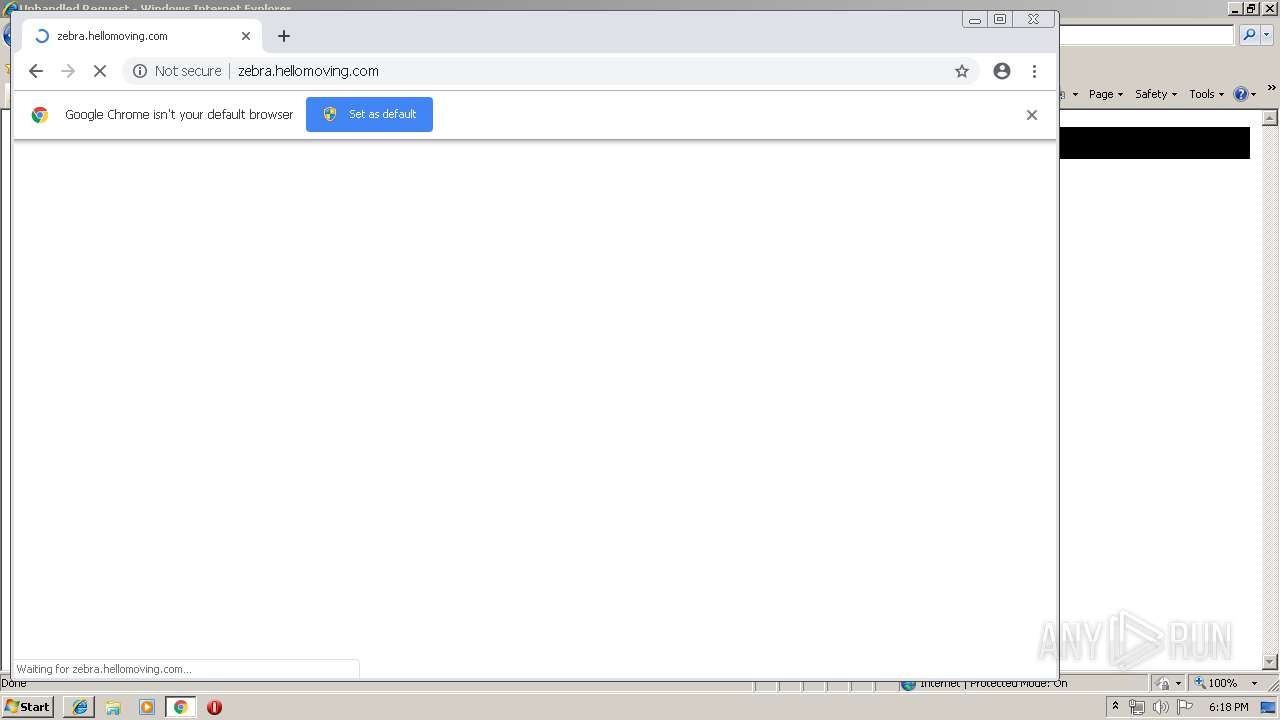Click the IE zoom magnifier icon

(x=1200, y=684)
